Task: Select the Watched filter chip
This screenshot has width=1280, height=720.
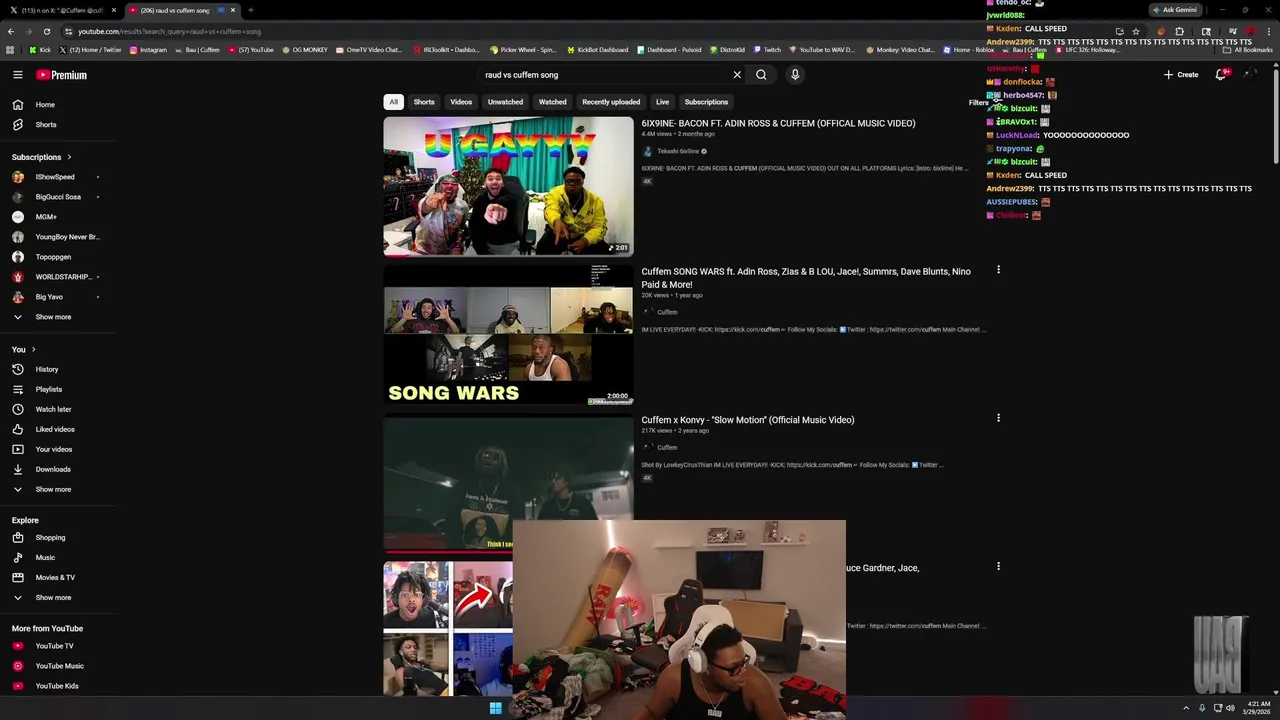Action: (x=552, y=102)
